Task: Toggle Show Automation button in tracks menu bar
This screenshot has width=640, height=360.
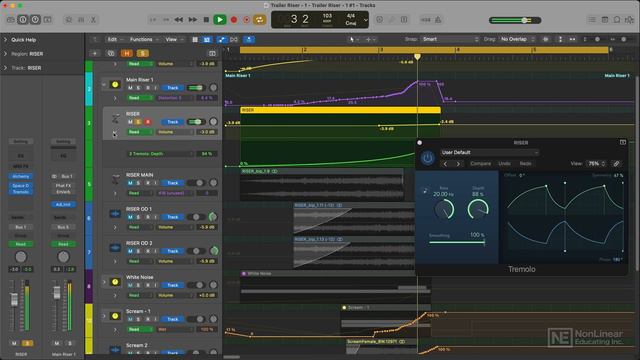Action: click(222, 40)
